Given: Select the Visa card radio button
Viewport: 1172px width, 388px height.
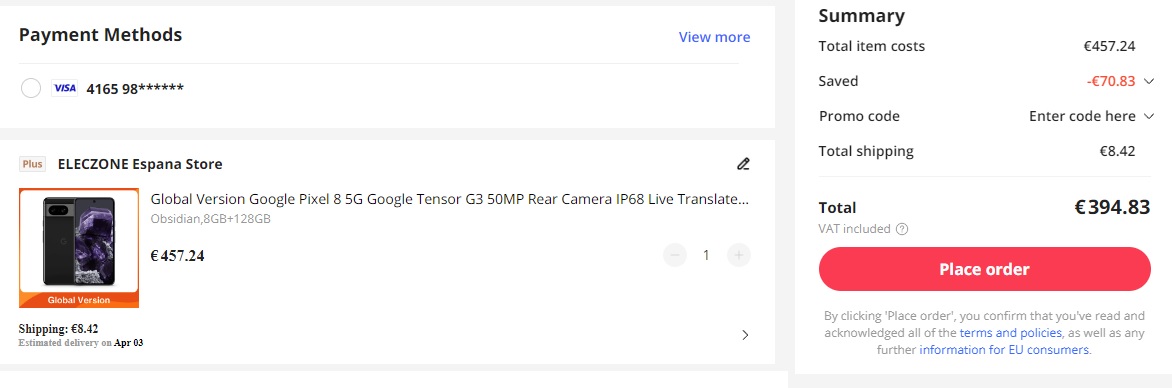Looking at the screenshot, I should (x=31, y=88).
